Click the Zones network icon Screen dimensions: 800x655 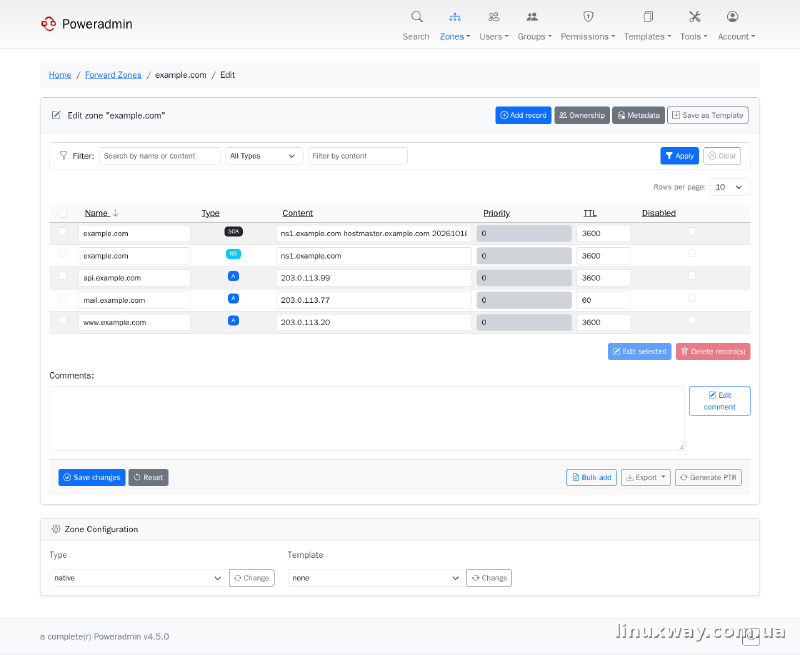[455, 17]
